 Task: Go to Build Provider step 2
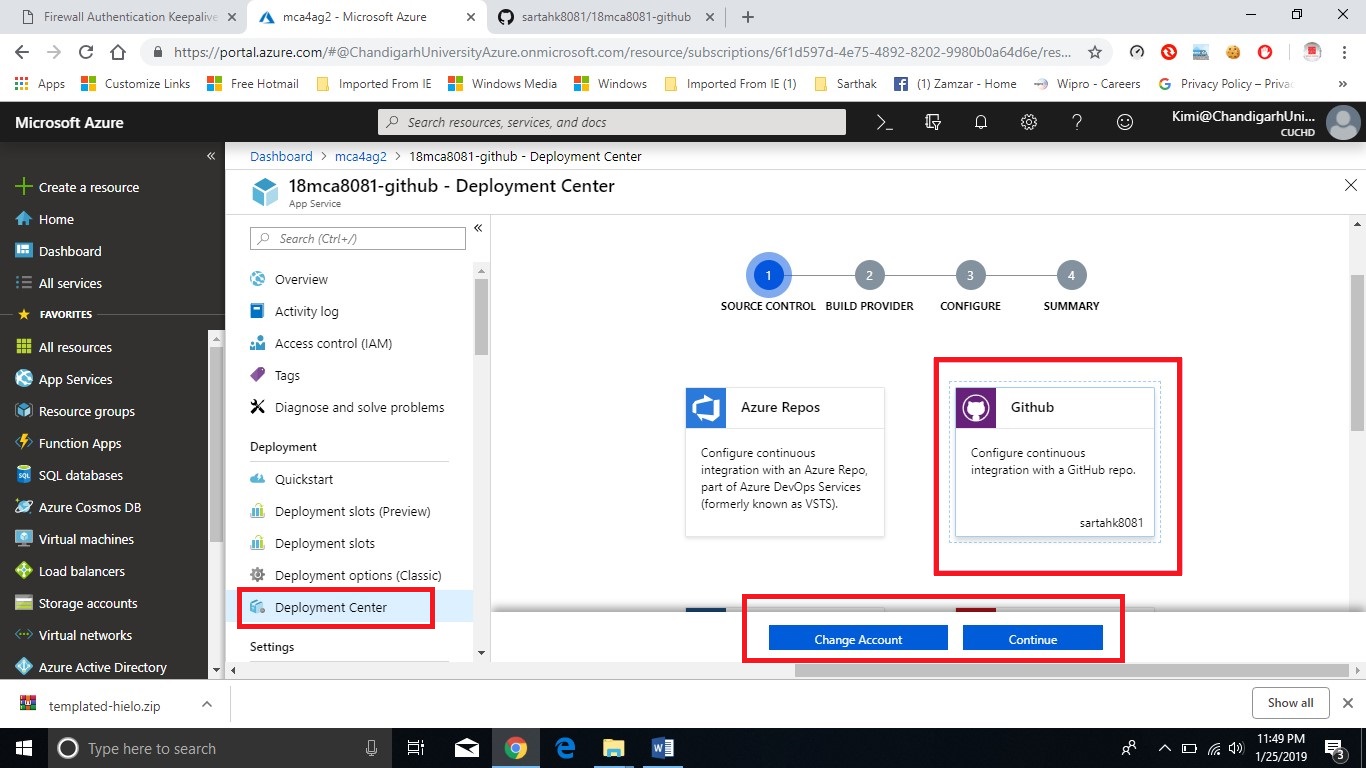click(869, 275)
